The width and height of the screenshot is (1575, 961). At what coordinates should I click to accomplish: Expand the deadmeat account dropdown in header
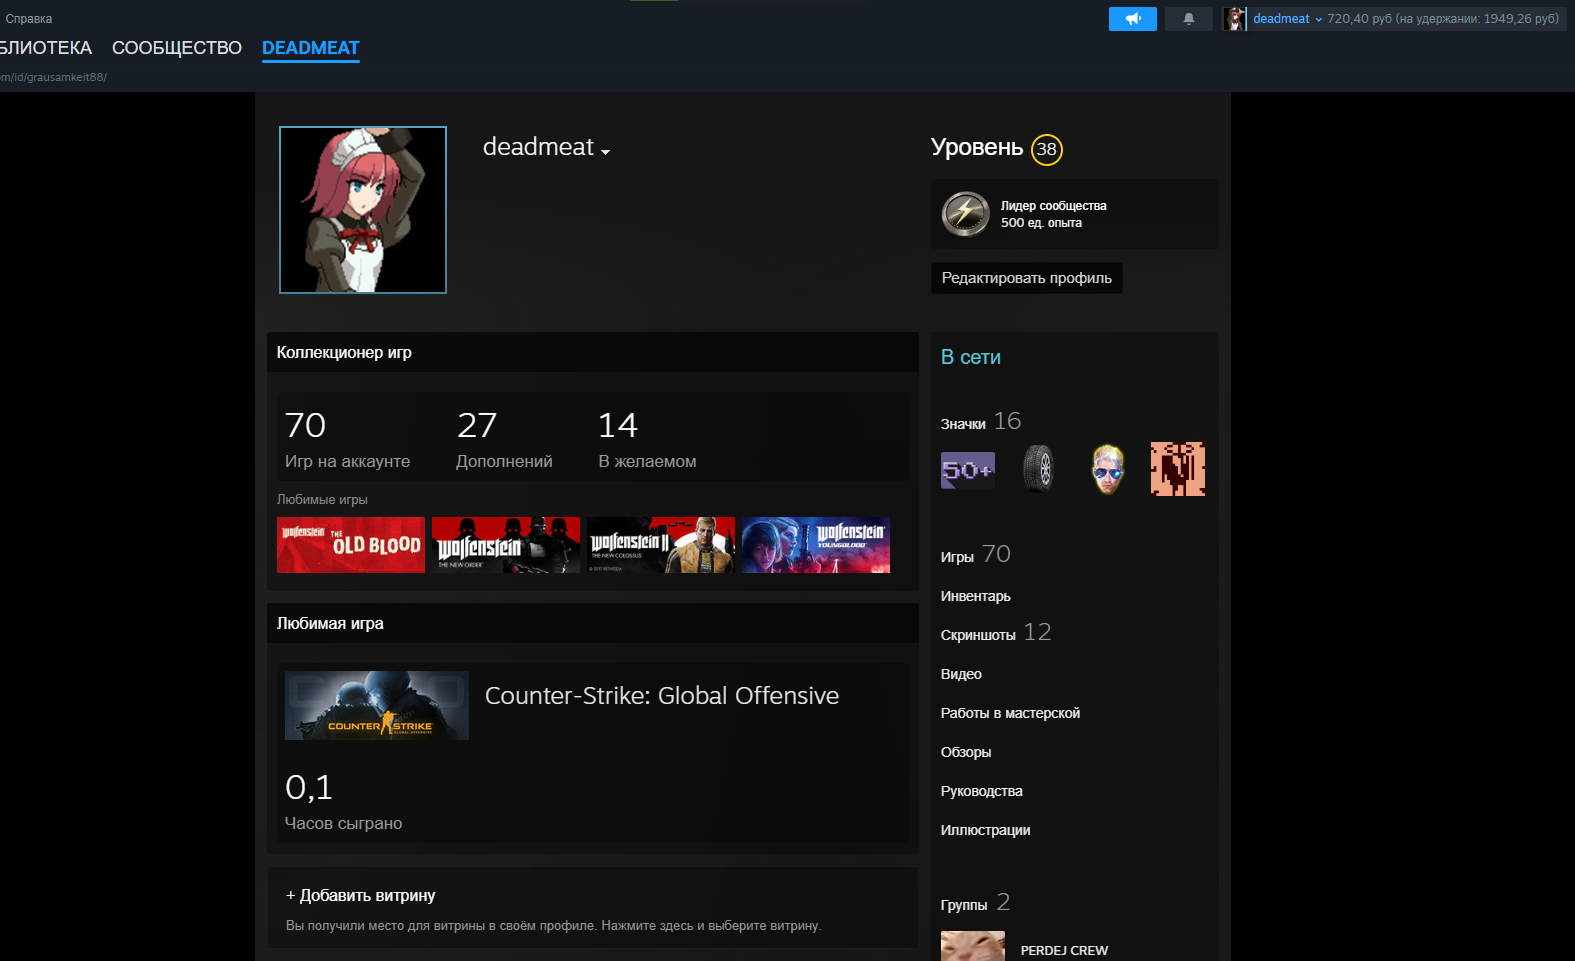coord(1287,19)
